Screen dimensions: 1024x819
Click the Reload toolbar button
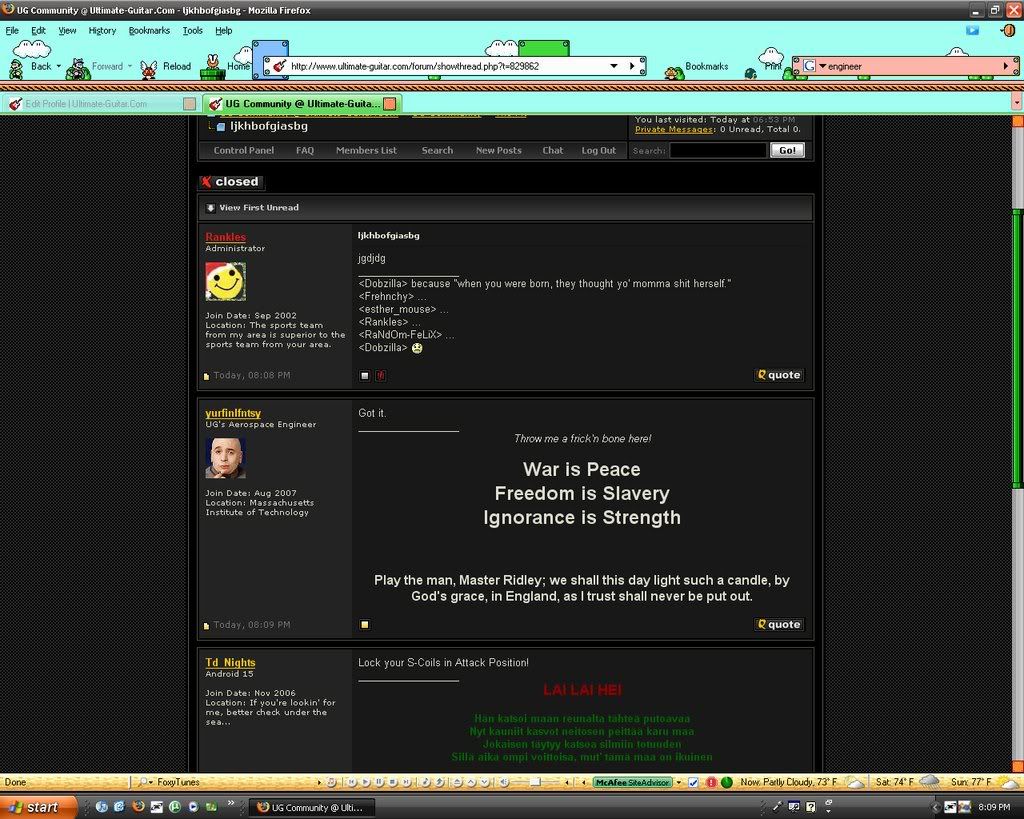167,66
